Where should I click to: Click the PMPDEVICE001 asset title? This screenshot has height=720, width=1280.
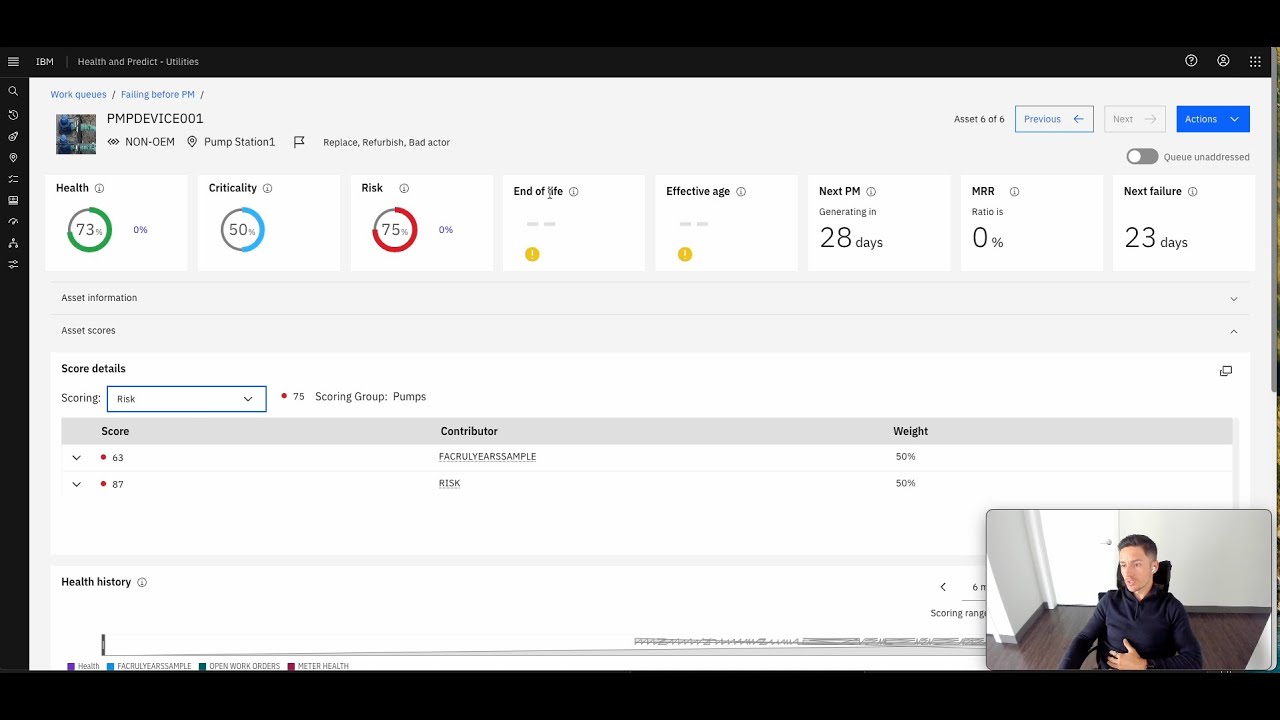pos(155,118)
